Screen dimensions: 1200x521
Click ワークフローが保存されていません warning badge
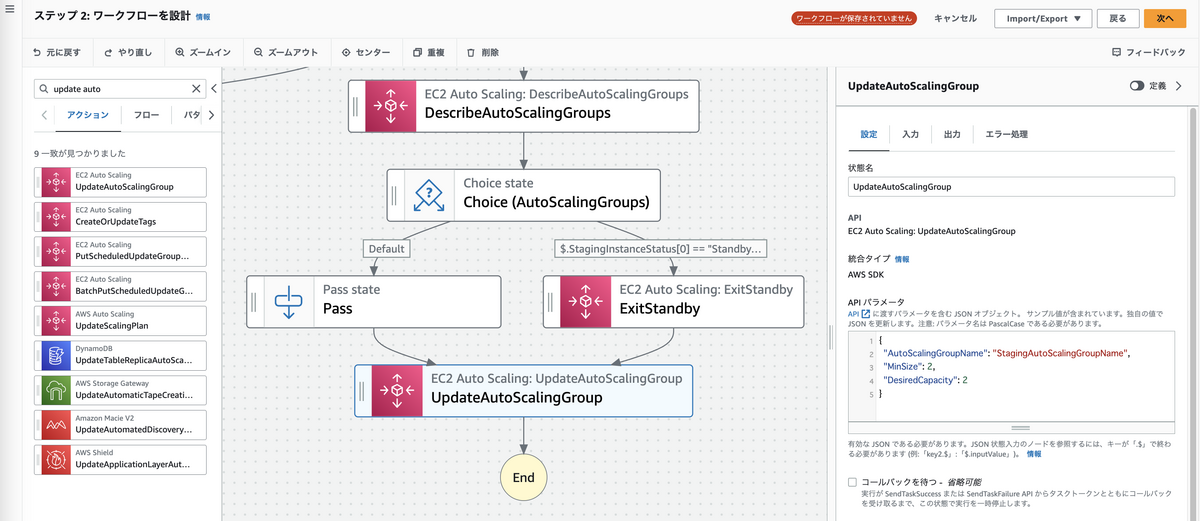pos(856,18)
